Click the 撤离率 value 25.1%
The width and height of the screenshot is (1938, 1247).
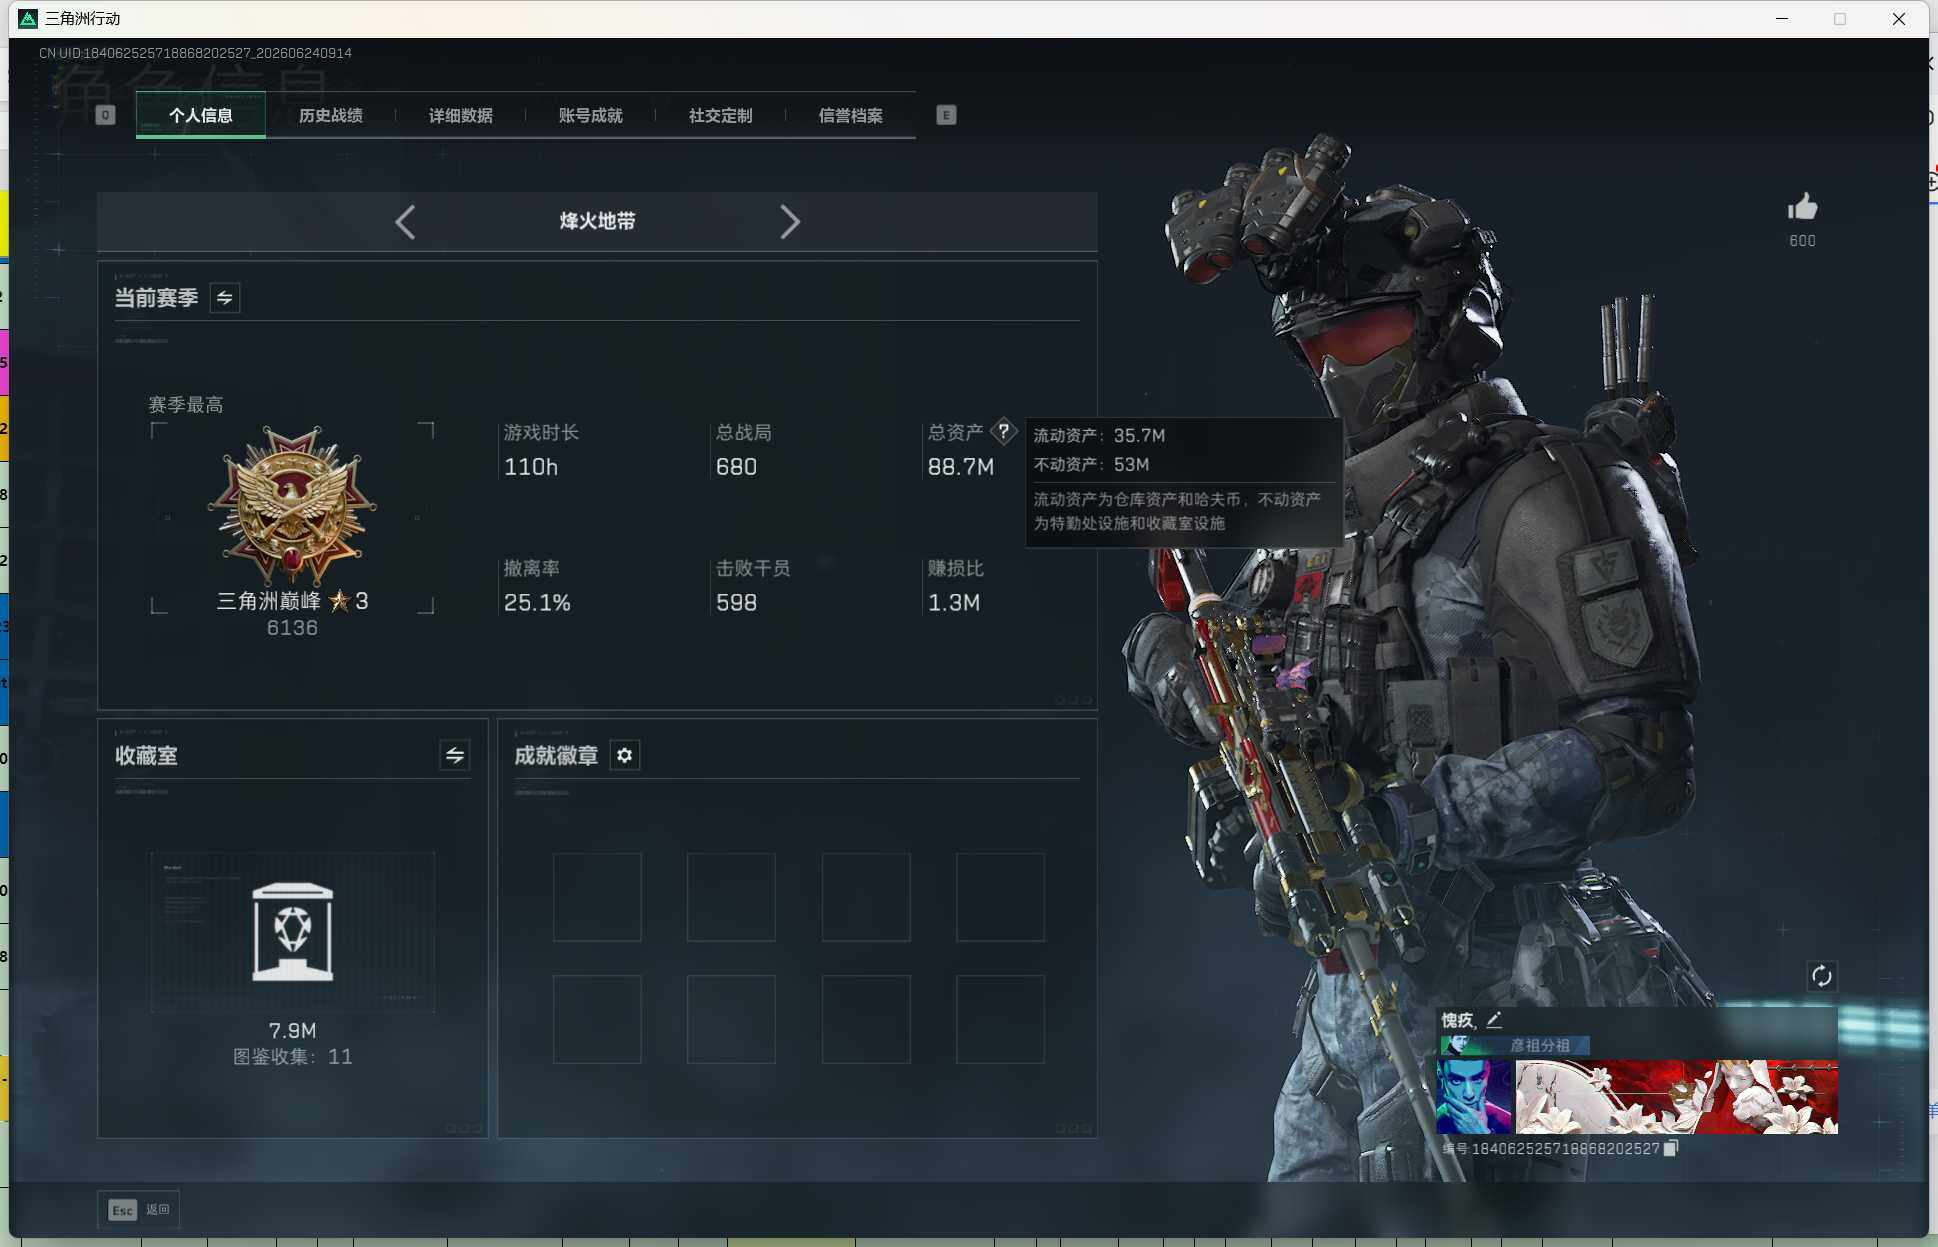coord(537,603)
